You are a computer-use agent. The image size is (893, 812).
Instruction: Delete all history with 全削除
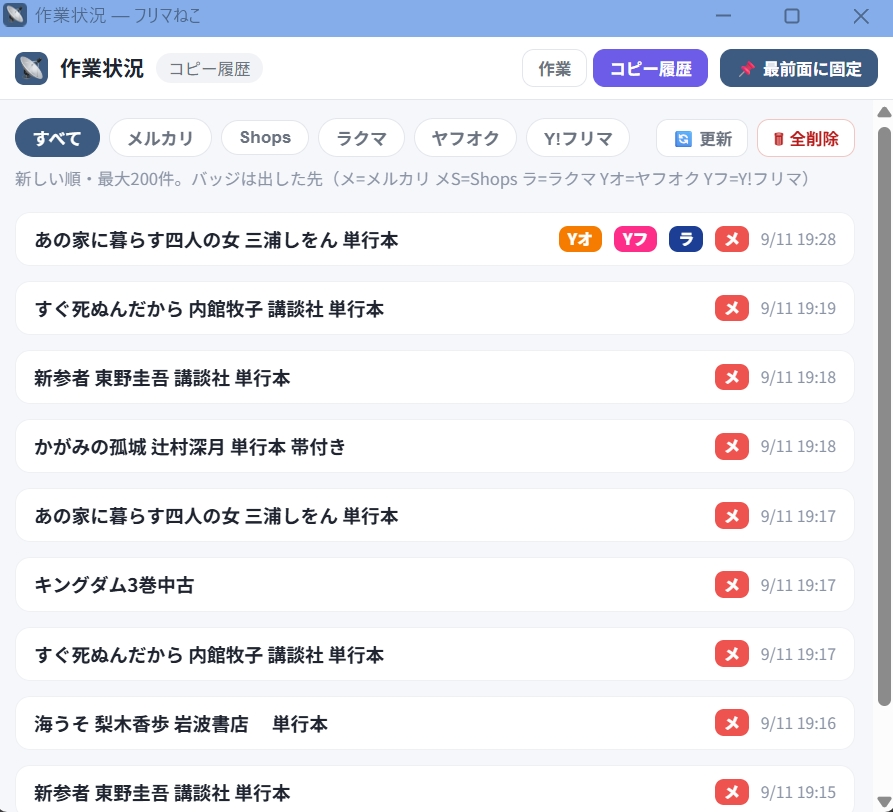point(805,138)
